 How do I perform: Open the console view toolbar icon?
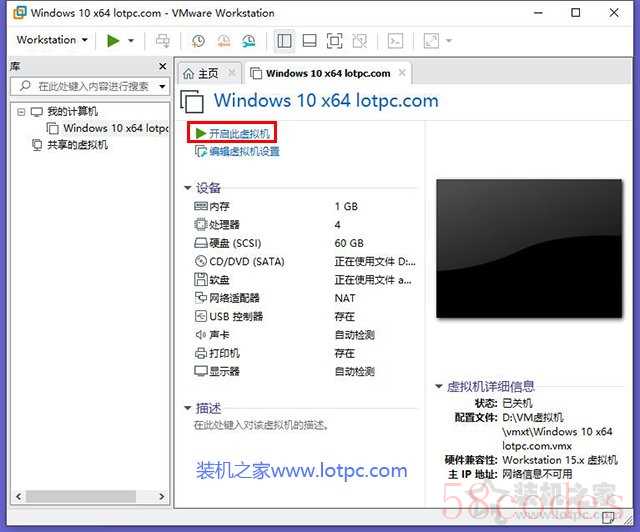(395, 40)
